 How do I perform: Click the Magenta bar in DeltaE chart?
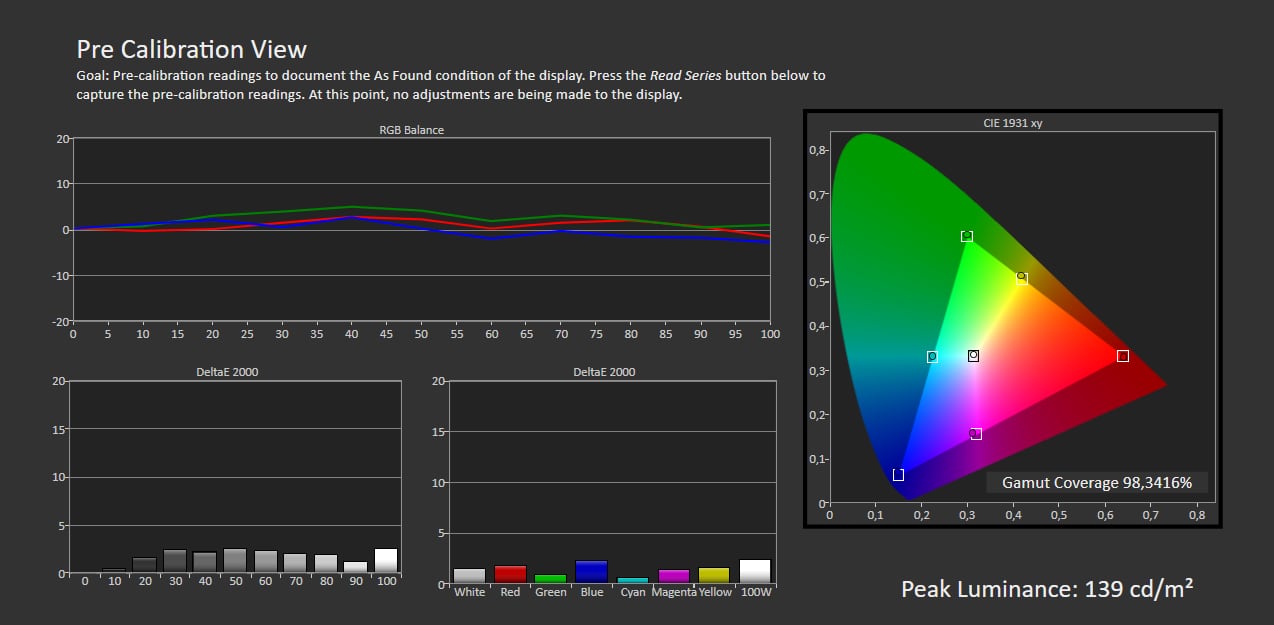point(673,577)
